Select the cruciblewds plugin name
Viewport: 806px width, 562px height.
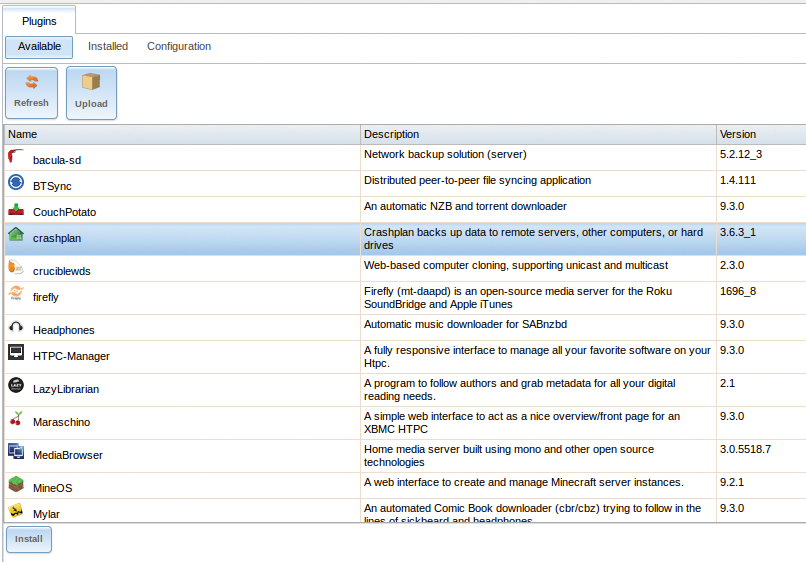click(62, 271)
